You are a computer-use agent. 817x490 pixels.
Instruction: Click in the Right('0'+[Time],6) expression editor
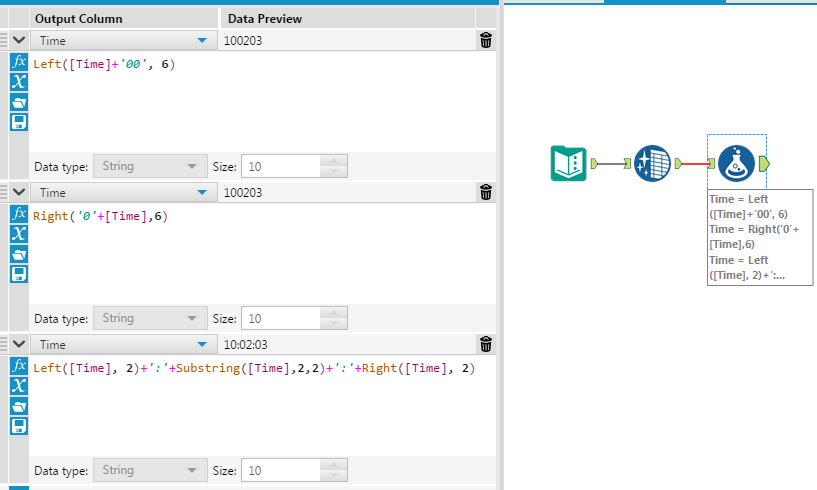(262, 254)
